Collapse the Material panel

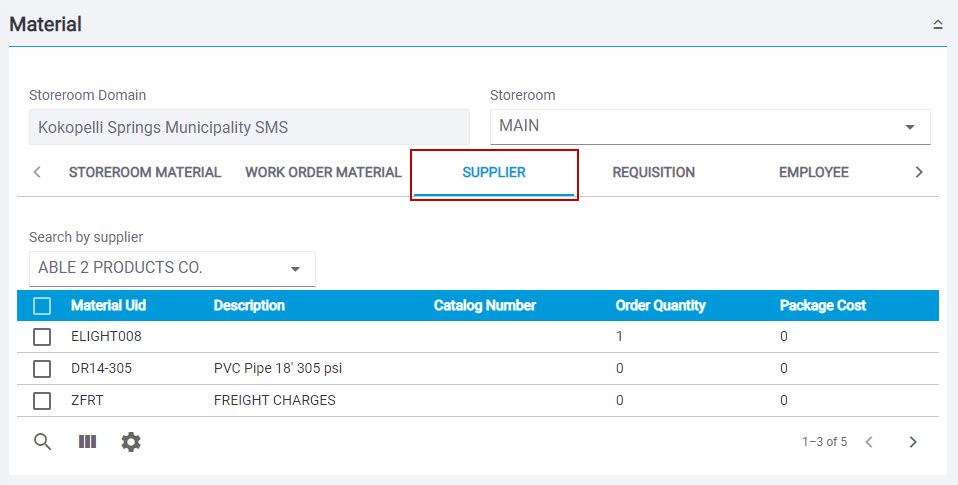[938, 24]
